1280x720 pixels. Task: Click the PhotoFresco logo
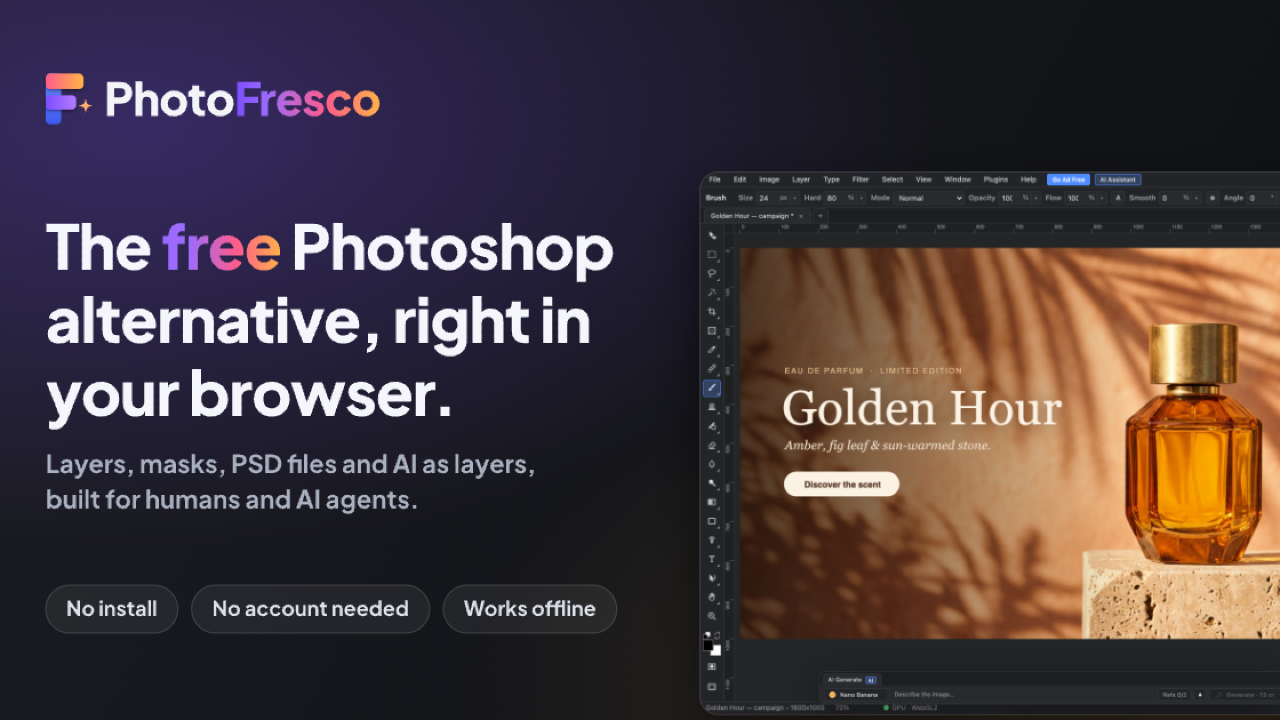coord(213,100)
